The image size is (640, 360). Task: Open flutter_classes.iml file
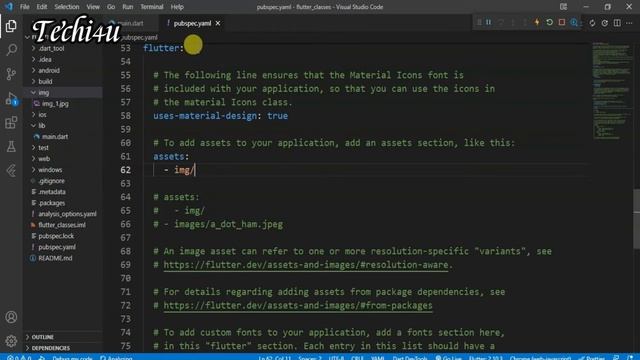62,224
